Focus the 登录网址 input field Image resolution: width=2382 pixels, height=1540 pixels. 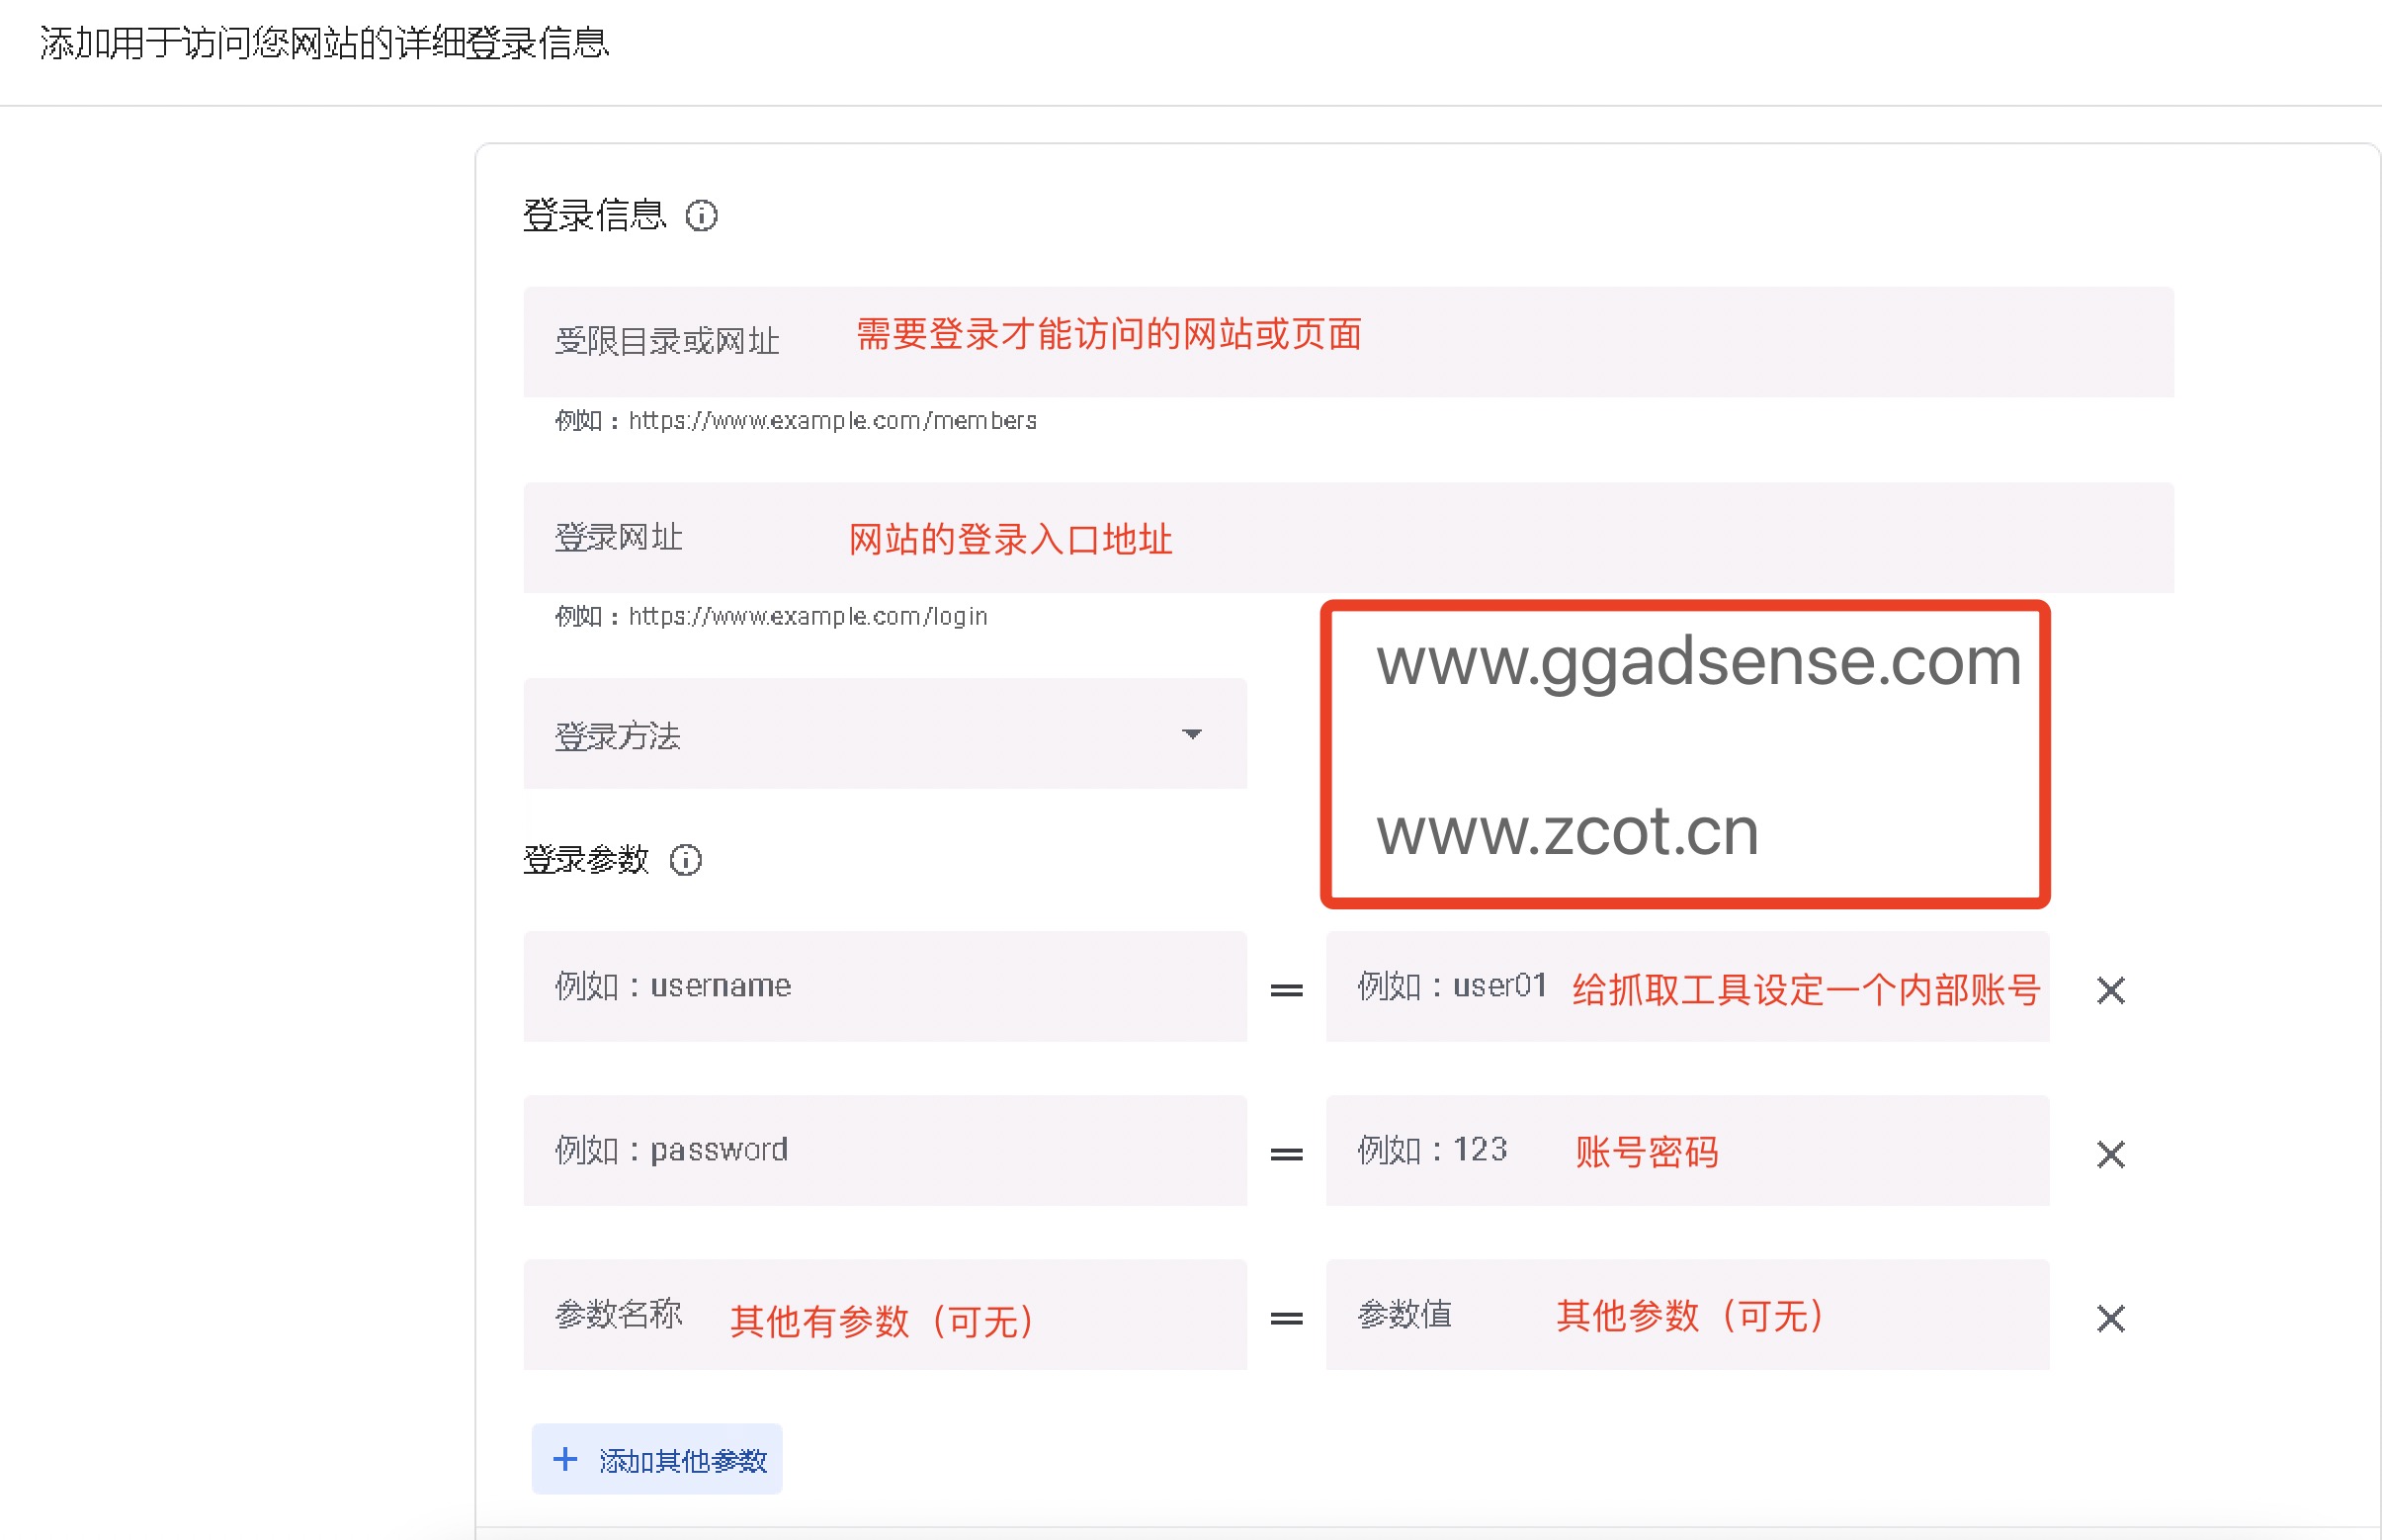(1348, 537)
